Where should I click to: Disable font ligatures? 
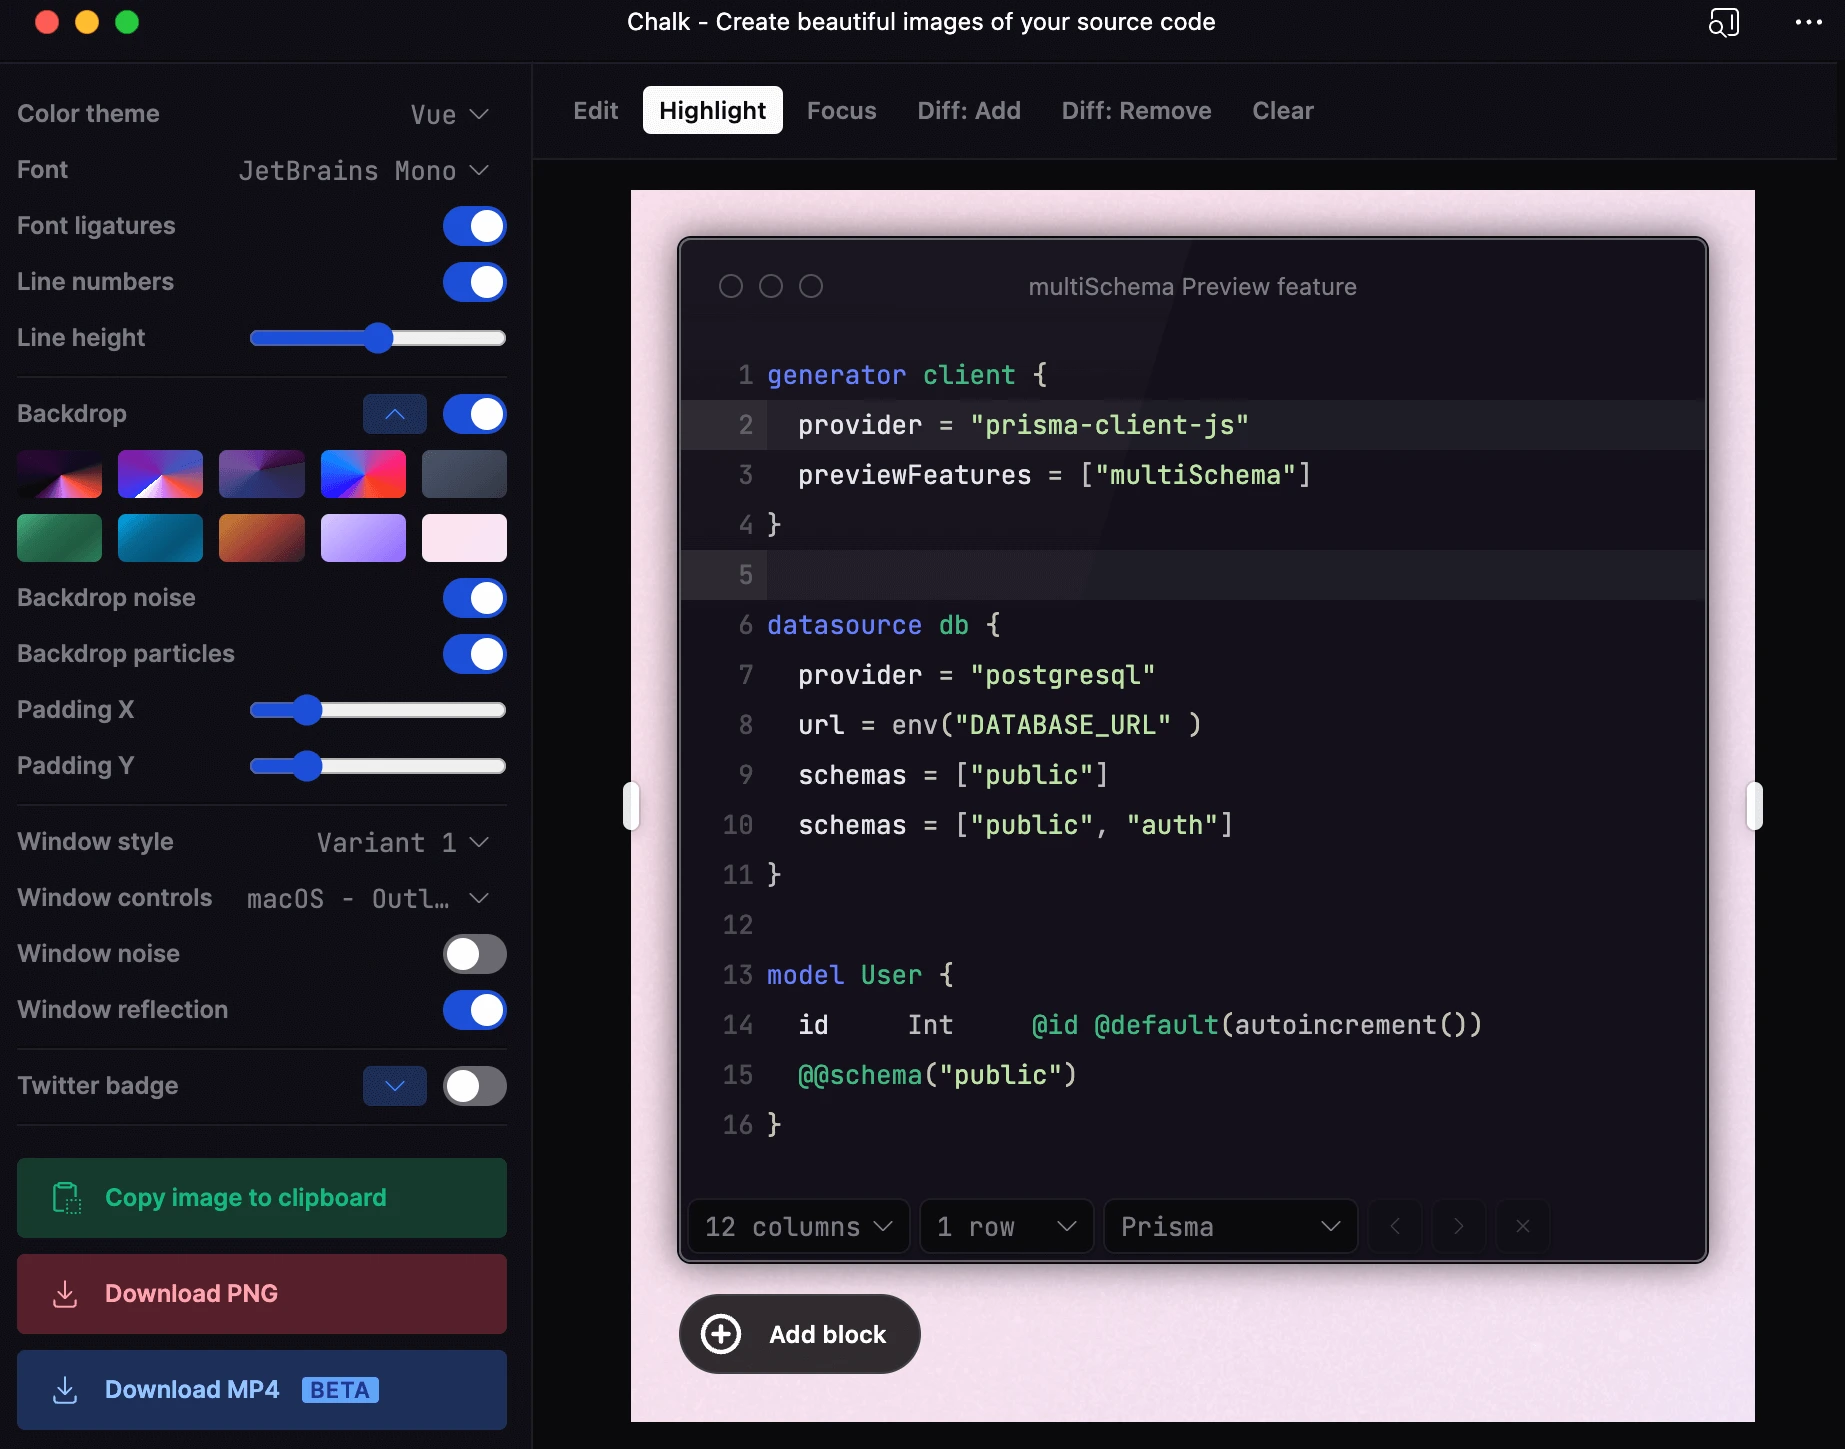(474, 226)
